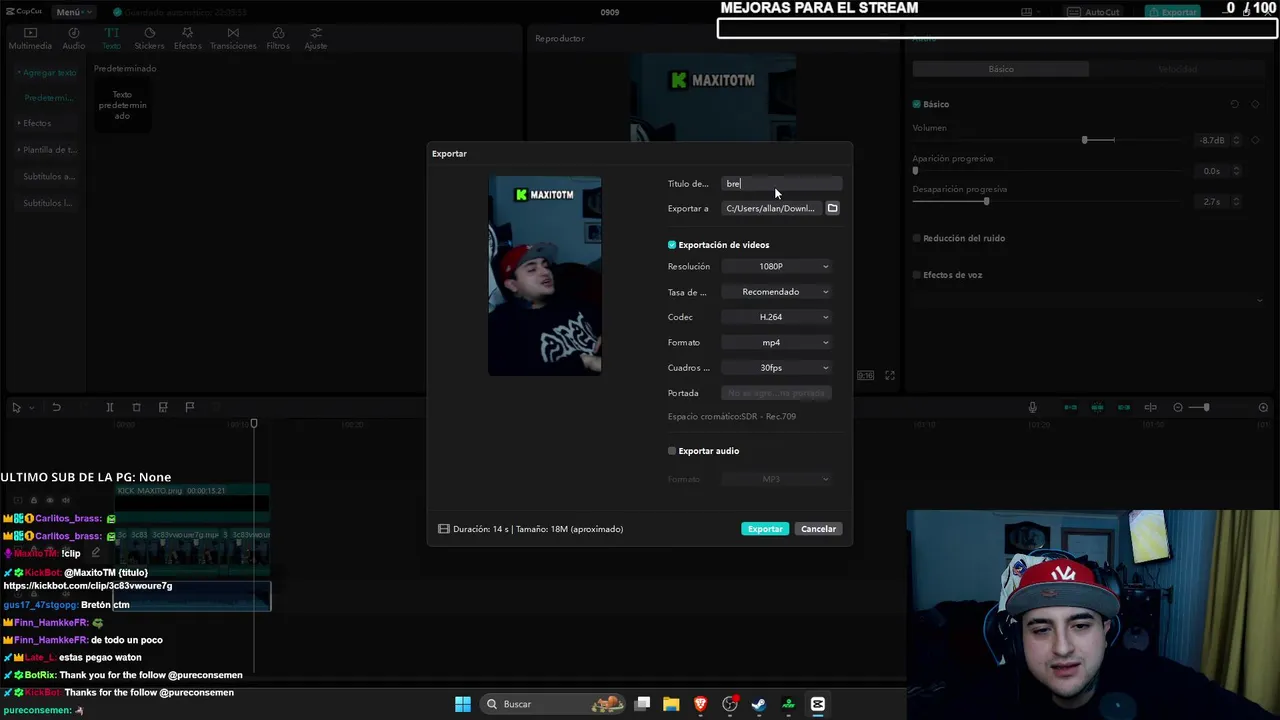Image resolution: width=1280 pixels, height=720 pixels.
Task: Open the Stickers tab
Action: (x=149, y=39)
